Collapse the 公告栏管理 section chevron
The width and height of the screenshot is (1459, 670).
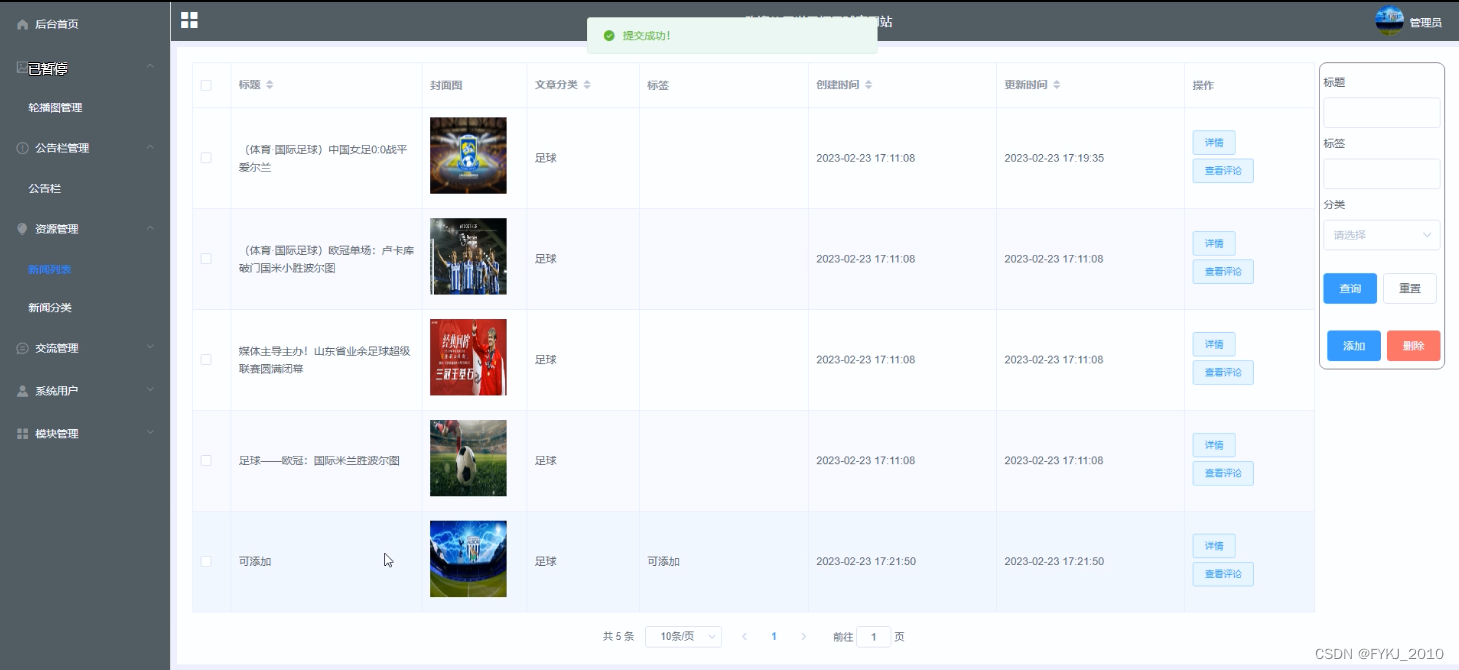tap(150, 148)
